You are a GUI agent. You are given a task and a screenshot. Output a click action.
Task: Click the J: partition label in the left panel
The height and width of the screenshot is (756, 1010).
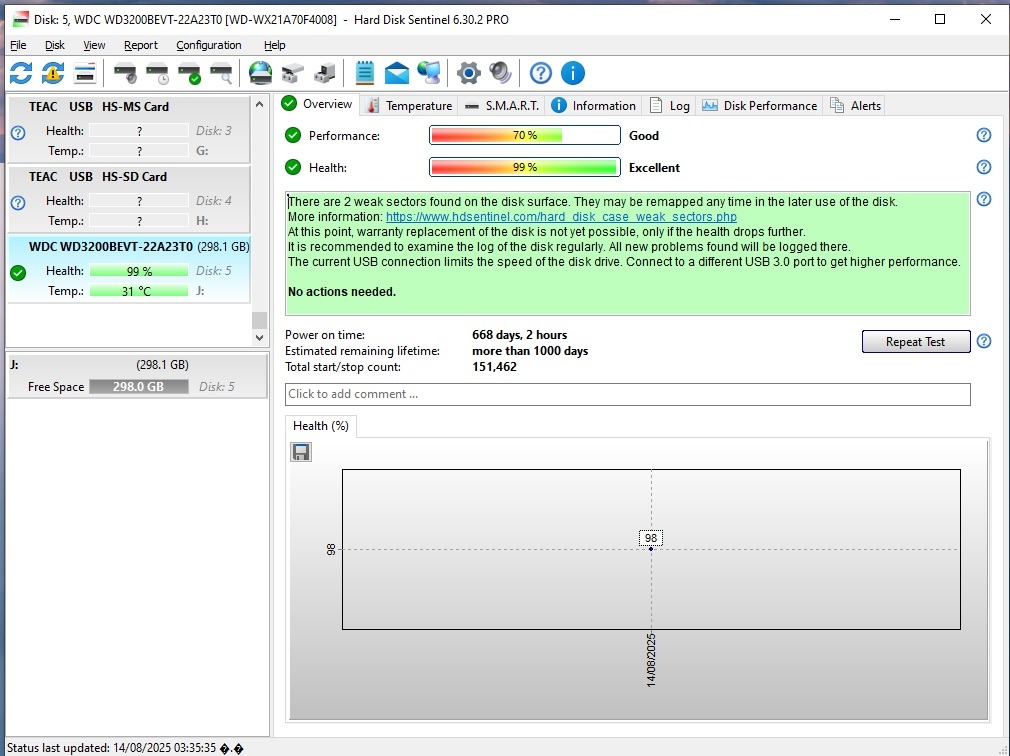pos(14,365)
